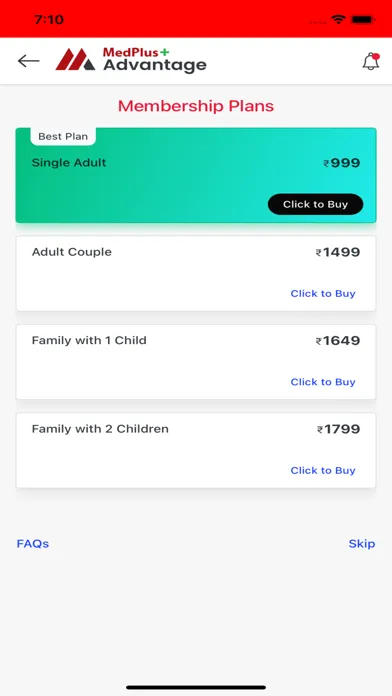The width and height of the screenshot is (392, 696).
Task: Click to Buy Family with 1 Child
Action: (323, 382)
